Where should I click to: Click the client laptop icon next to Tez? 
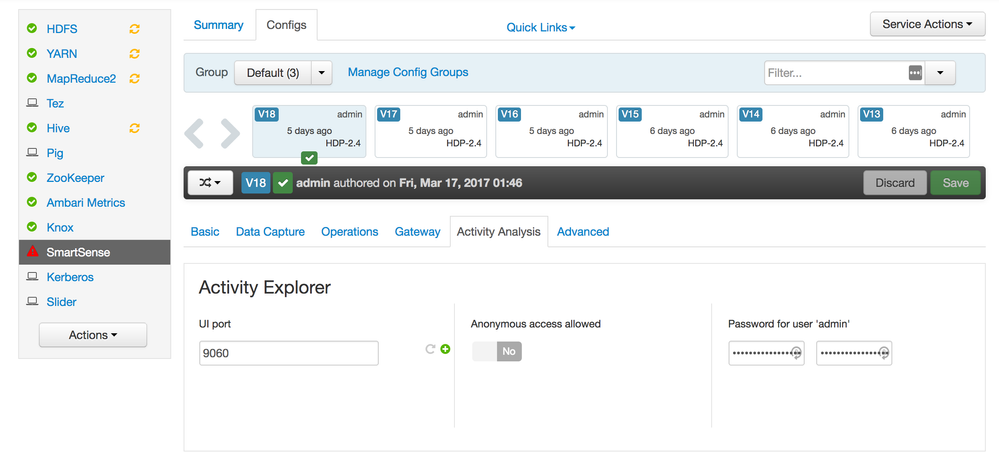click(x=31, y=103)
